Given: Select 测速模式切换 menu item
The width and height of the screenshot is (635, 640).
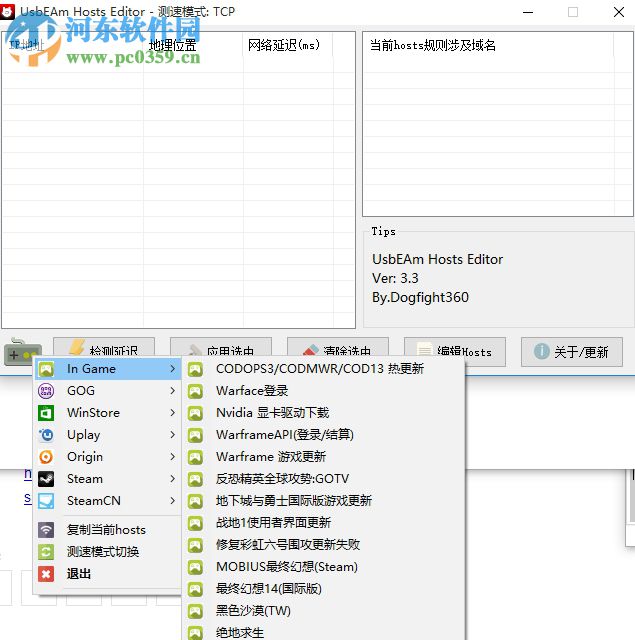Looking at the screenshot, I should [108, 552].
